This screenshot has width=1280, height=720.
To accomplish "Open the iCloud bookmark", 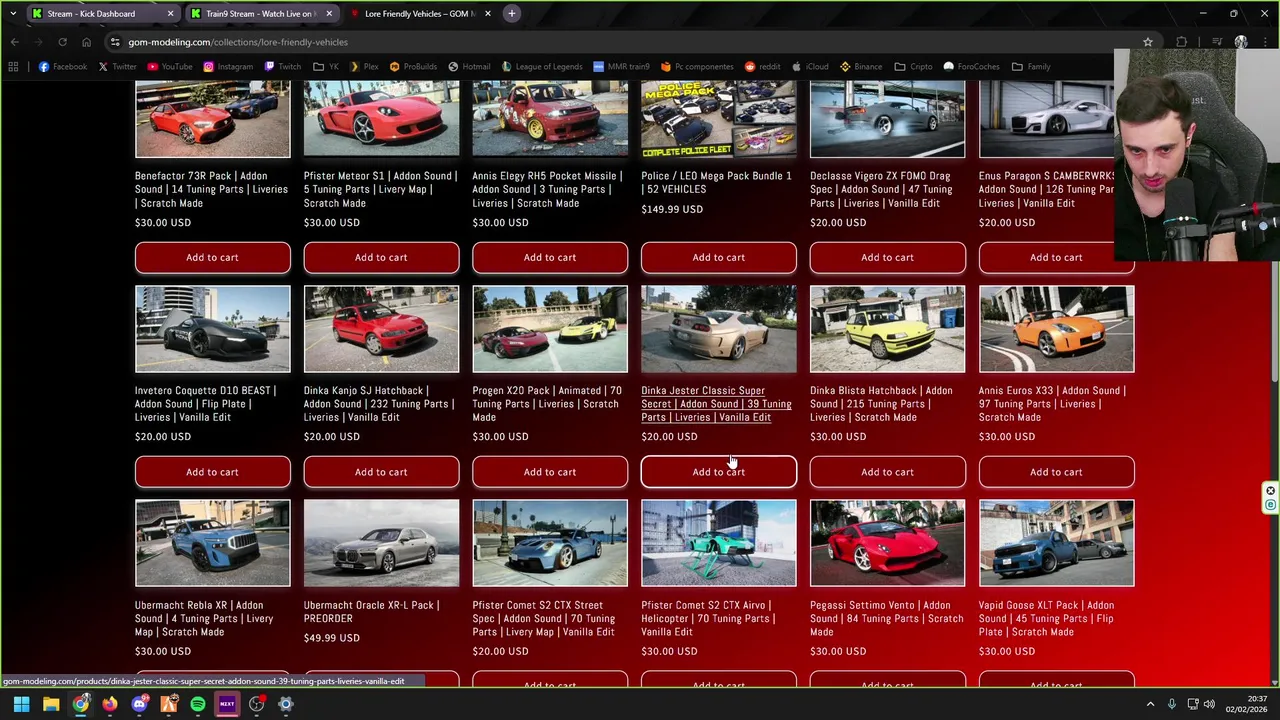I will click(x=810, y=67).
